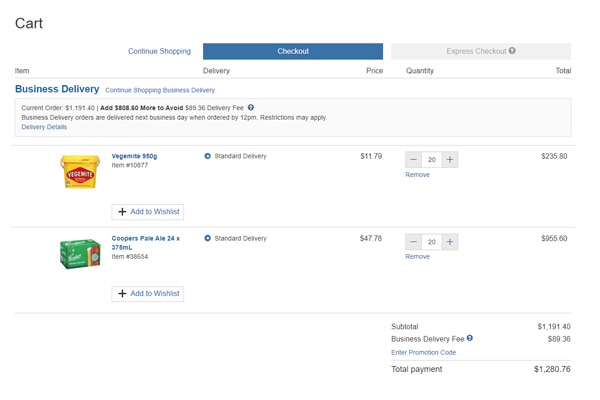Select Standard Delivery for Vegemite
Viewport: 600px width, 400px height.
[x=207, y=156]
